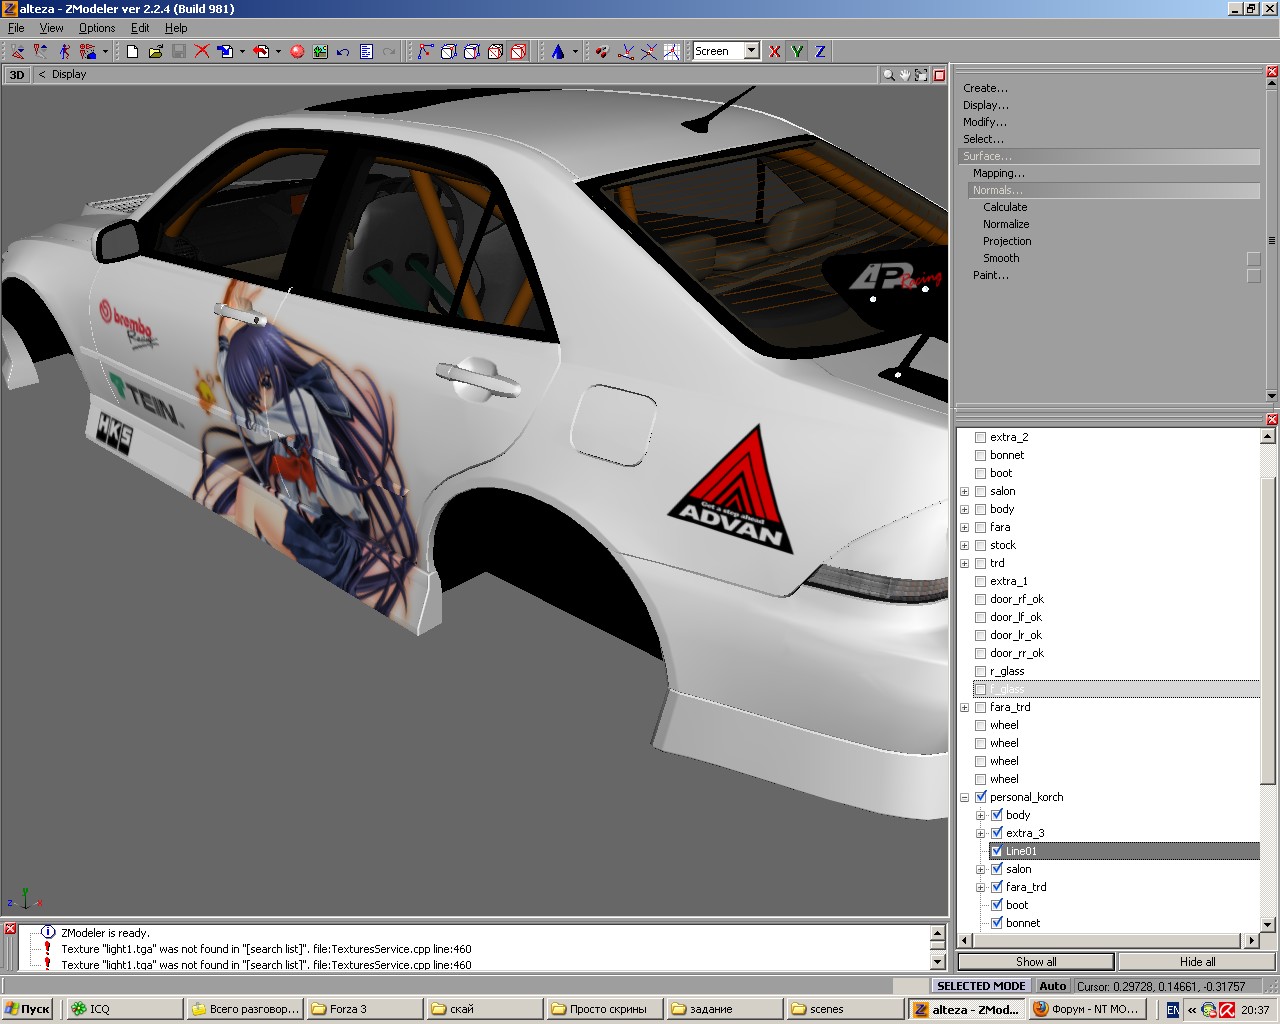Select the vertices level icon
Viewport: 1280px width, 1024px height.
click(x=426, y=51)
